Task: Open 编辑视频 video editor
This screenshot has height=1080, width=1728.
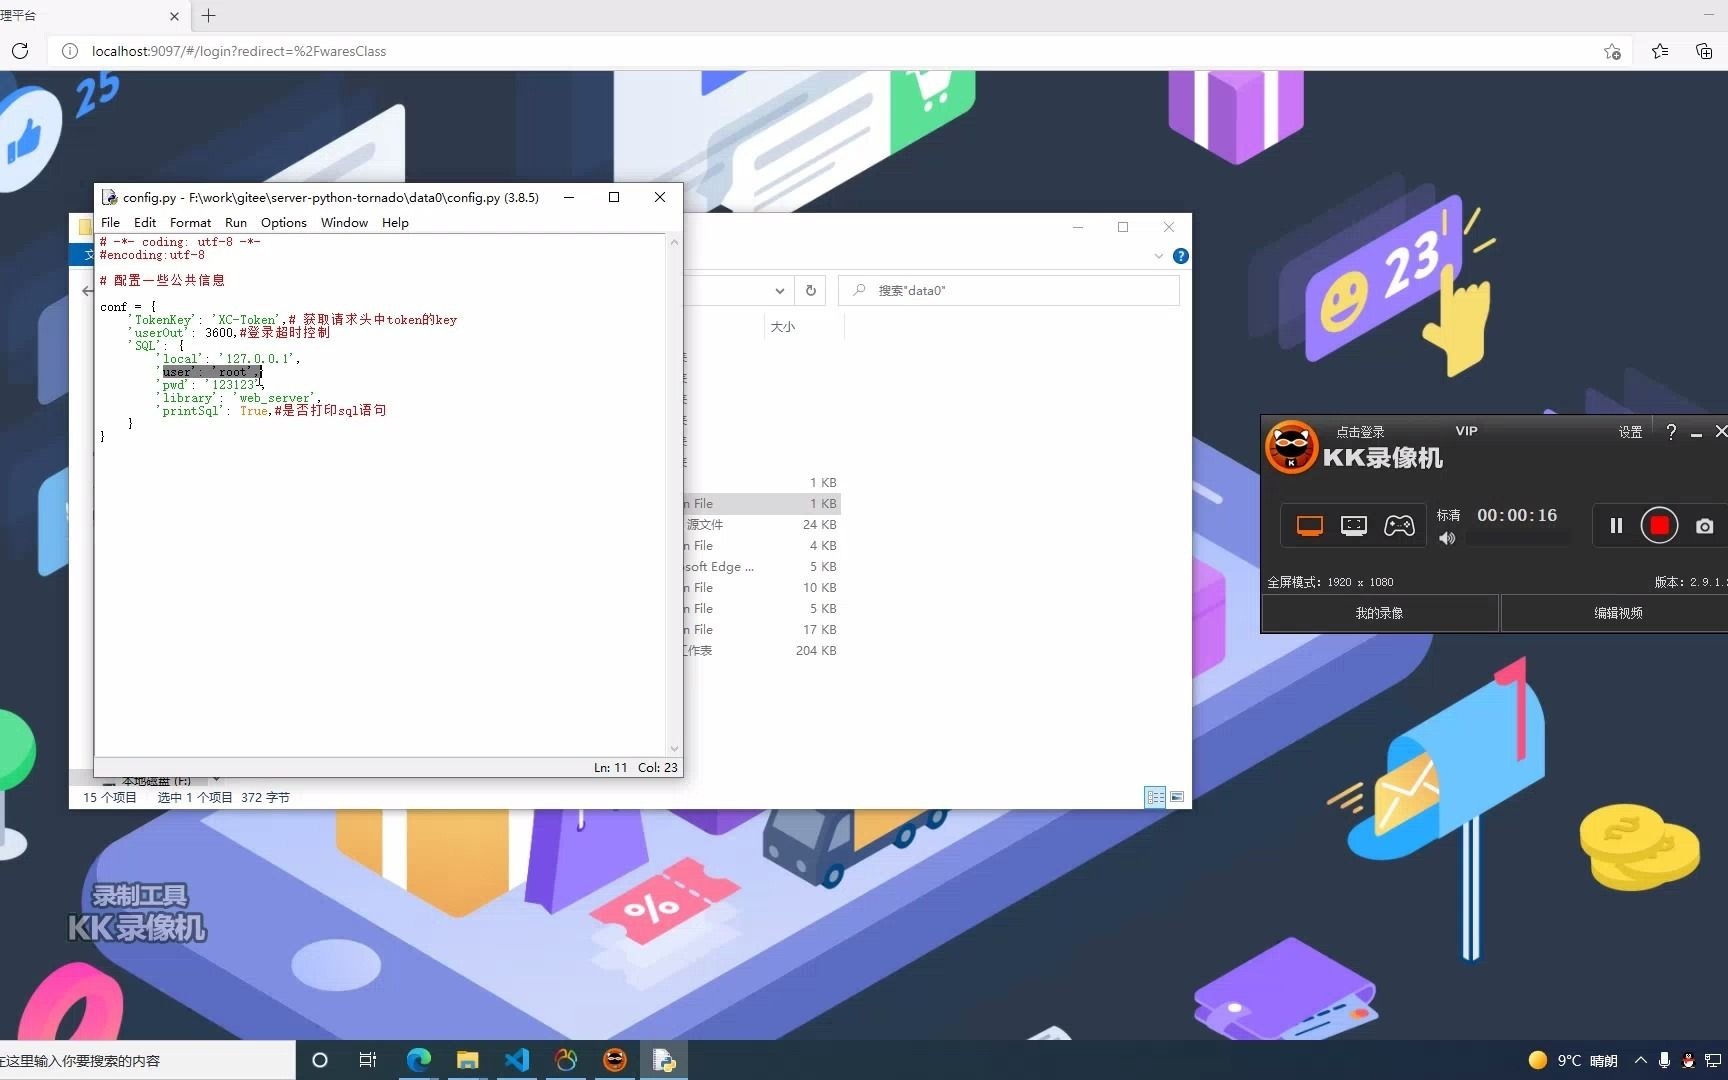Action: point(1617,613)
